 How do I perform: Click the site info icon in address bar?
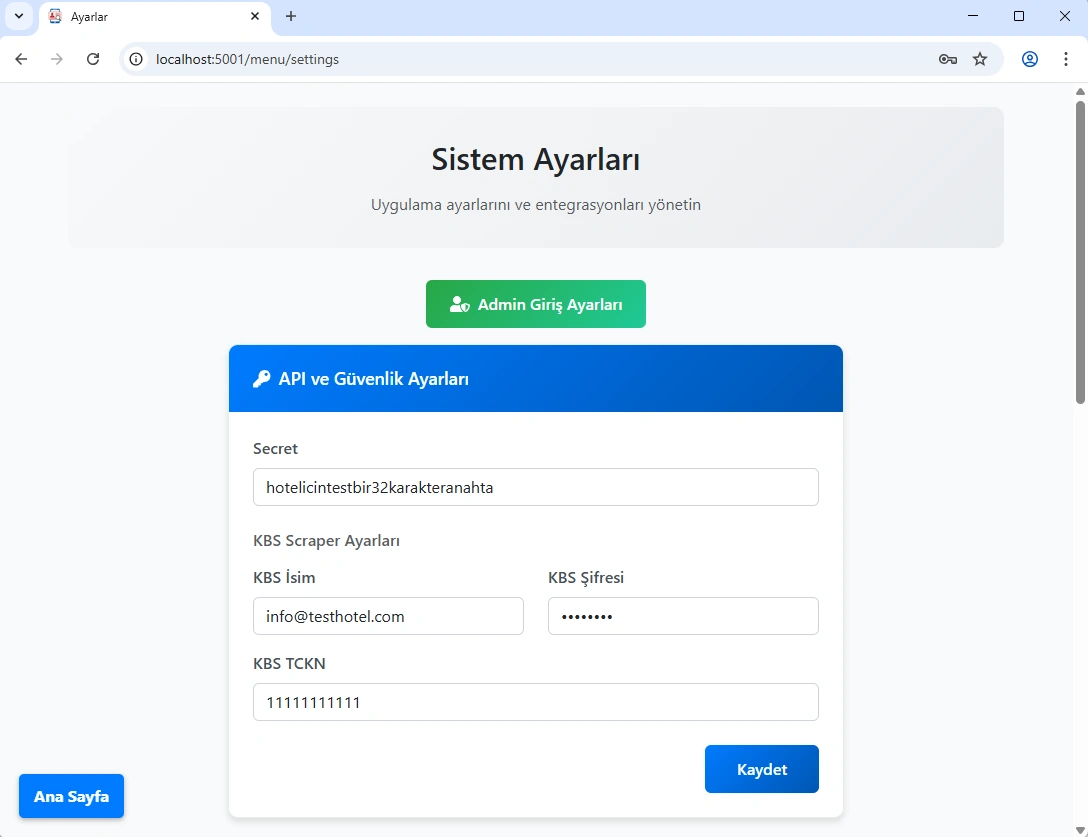pyautogui.click(x=137, y=59)
